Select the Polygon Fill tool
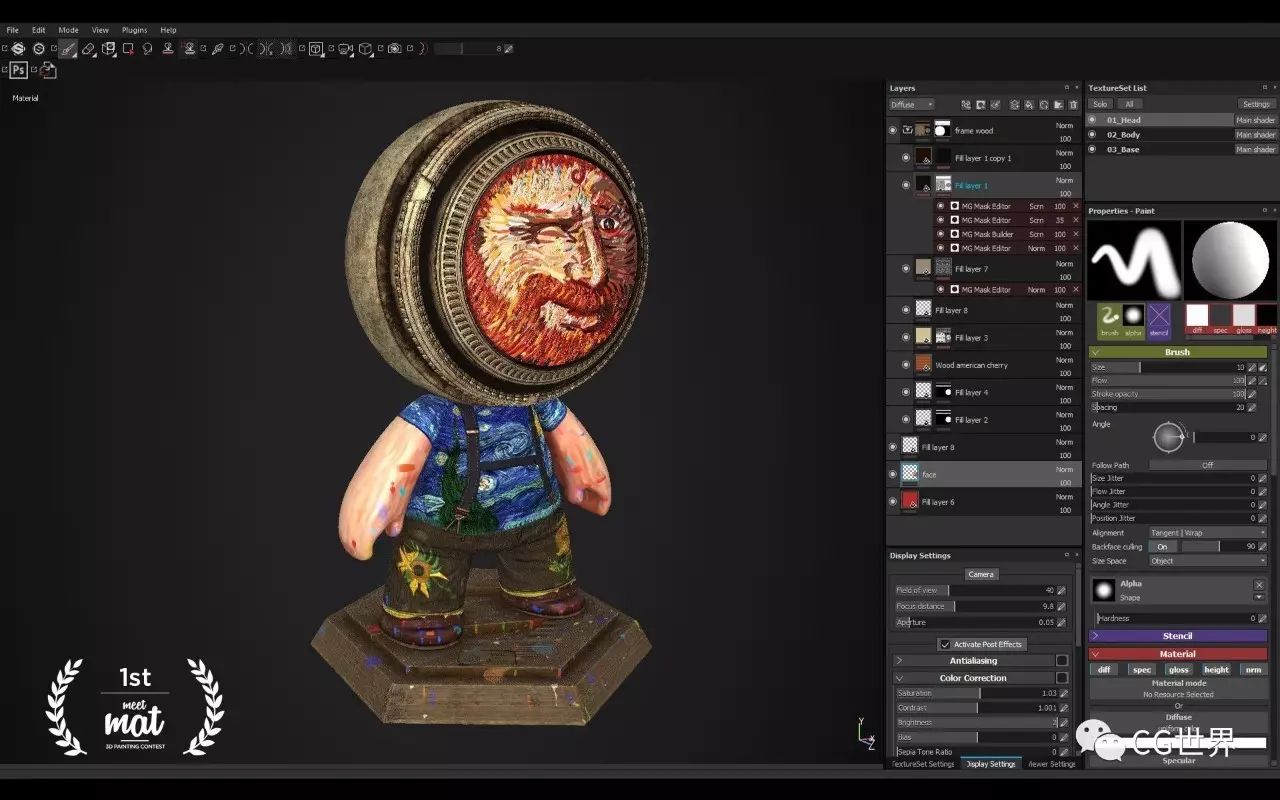1280x800 pixels. [128, 48]
